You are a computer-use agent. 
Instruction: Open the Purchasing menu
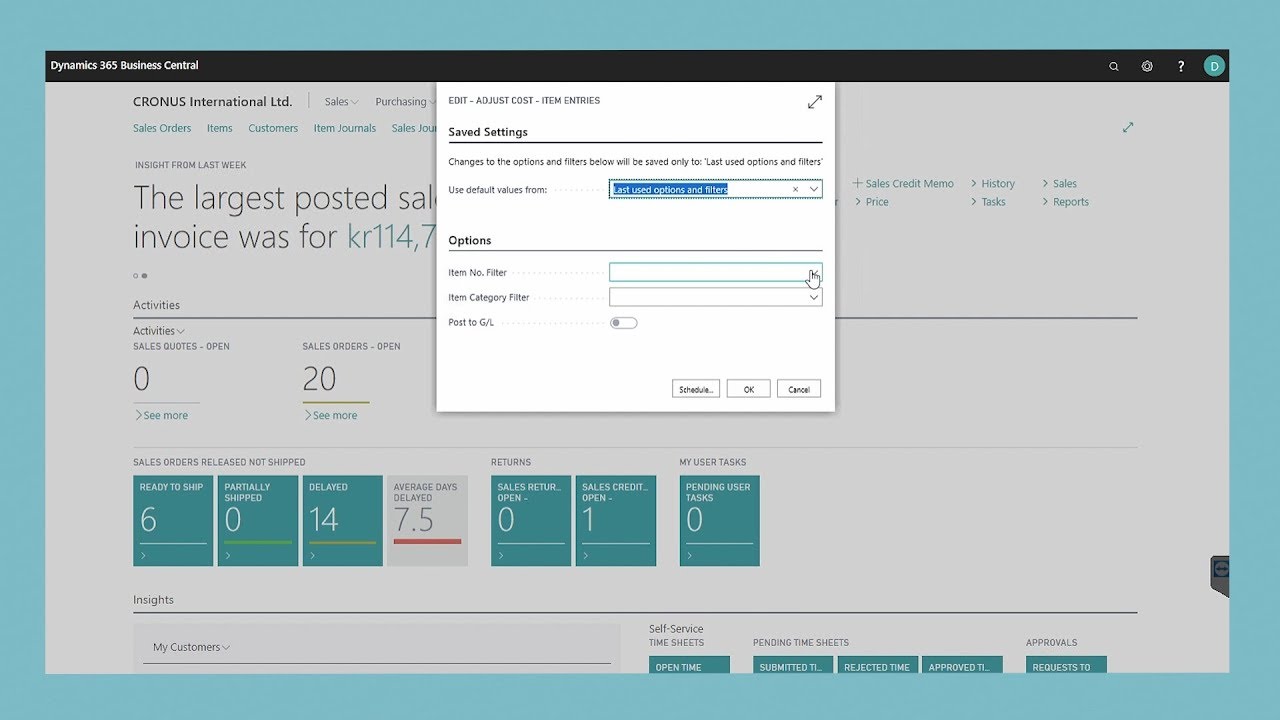403,102
